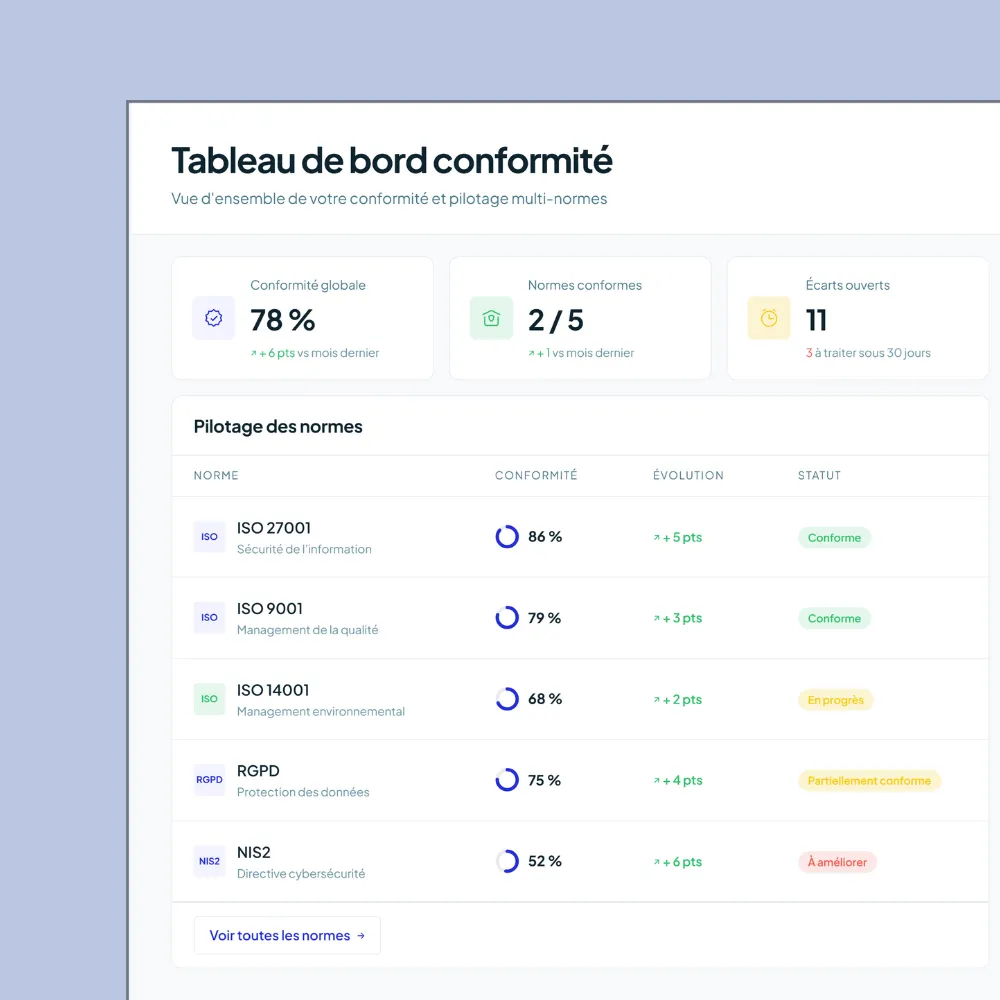1000x1000 pixels.
Task: Click 'Management environnemental' subtitle
Action: click(x=321, y=711)
